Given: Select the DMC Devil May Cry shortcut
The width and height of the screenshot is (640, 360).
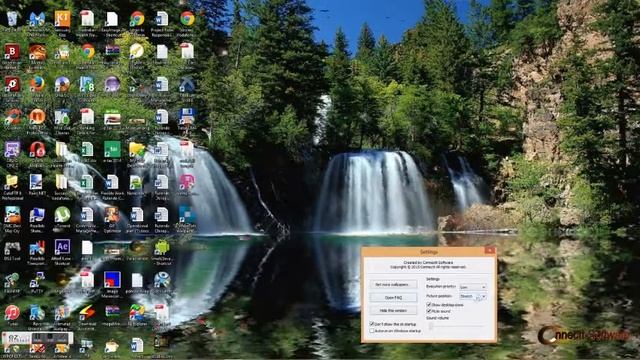Looking at the screenshot, I should tap(12, 214).
